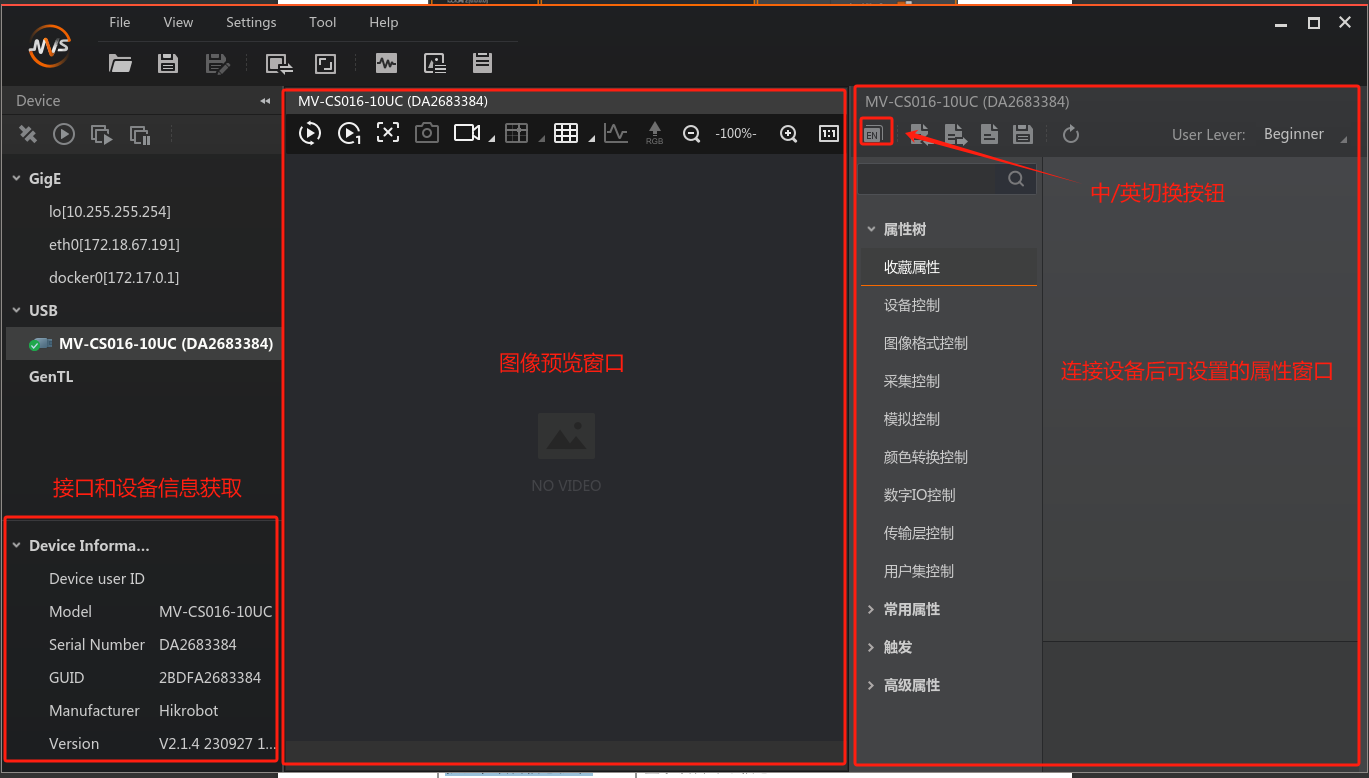Viewport: 1369px width, 778px height.
Task: Click the zoom in magnifier icon
Action: 789,134
